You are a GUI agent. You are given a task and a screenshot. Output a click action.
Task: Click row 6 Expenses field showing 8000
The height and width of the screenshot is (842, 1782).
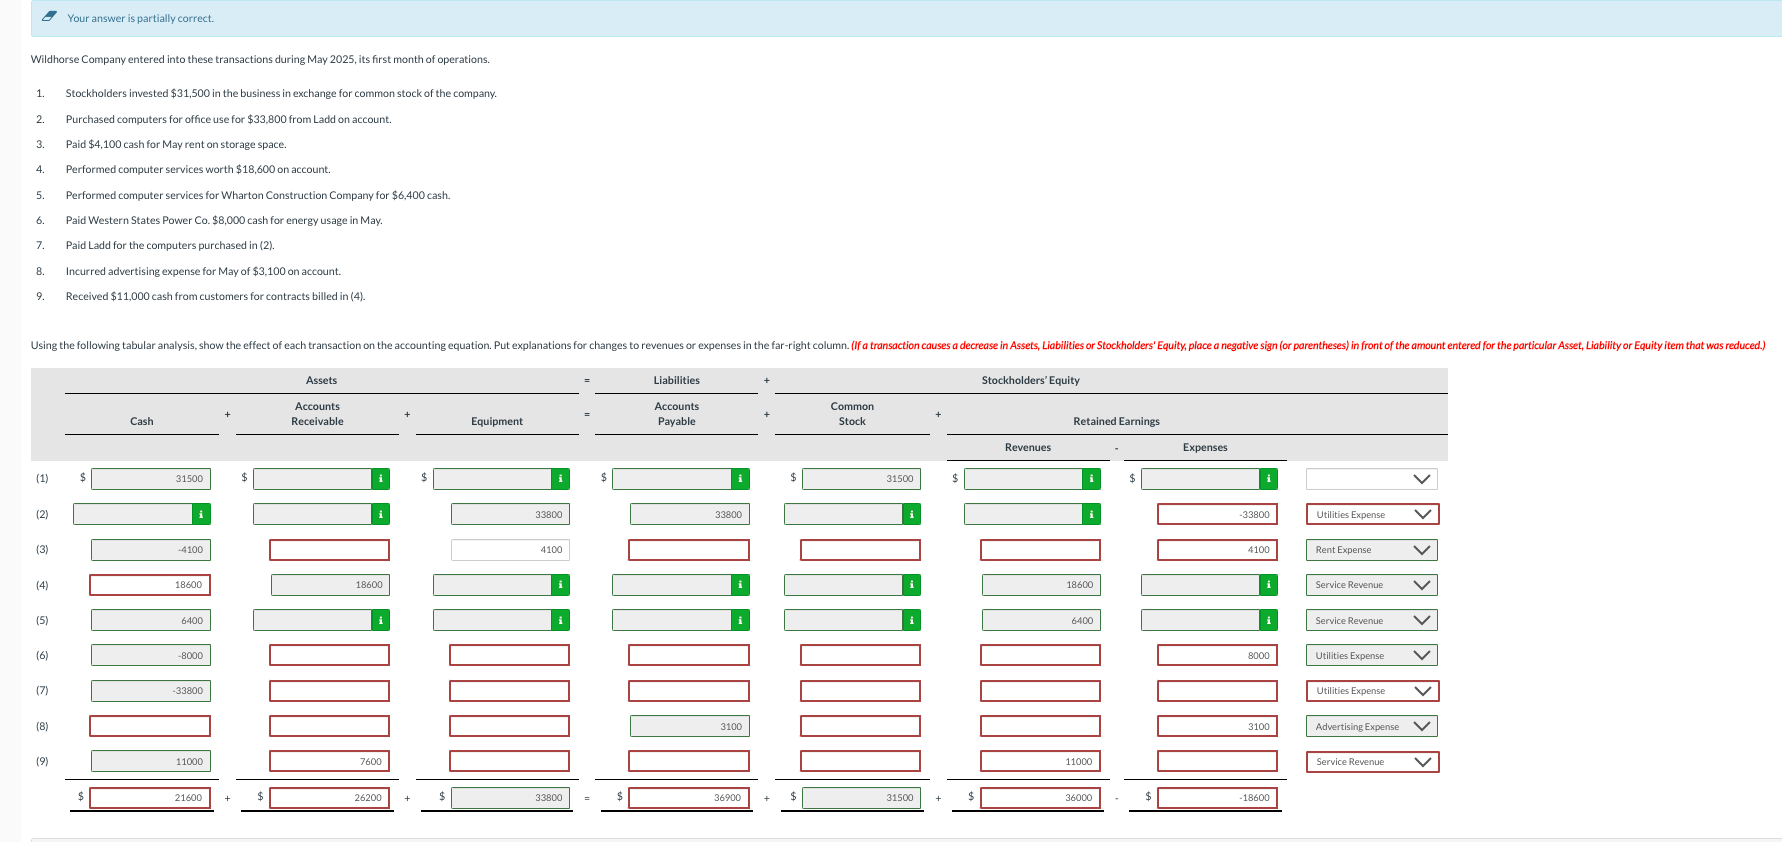[1217, 656]
